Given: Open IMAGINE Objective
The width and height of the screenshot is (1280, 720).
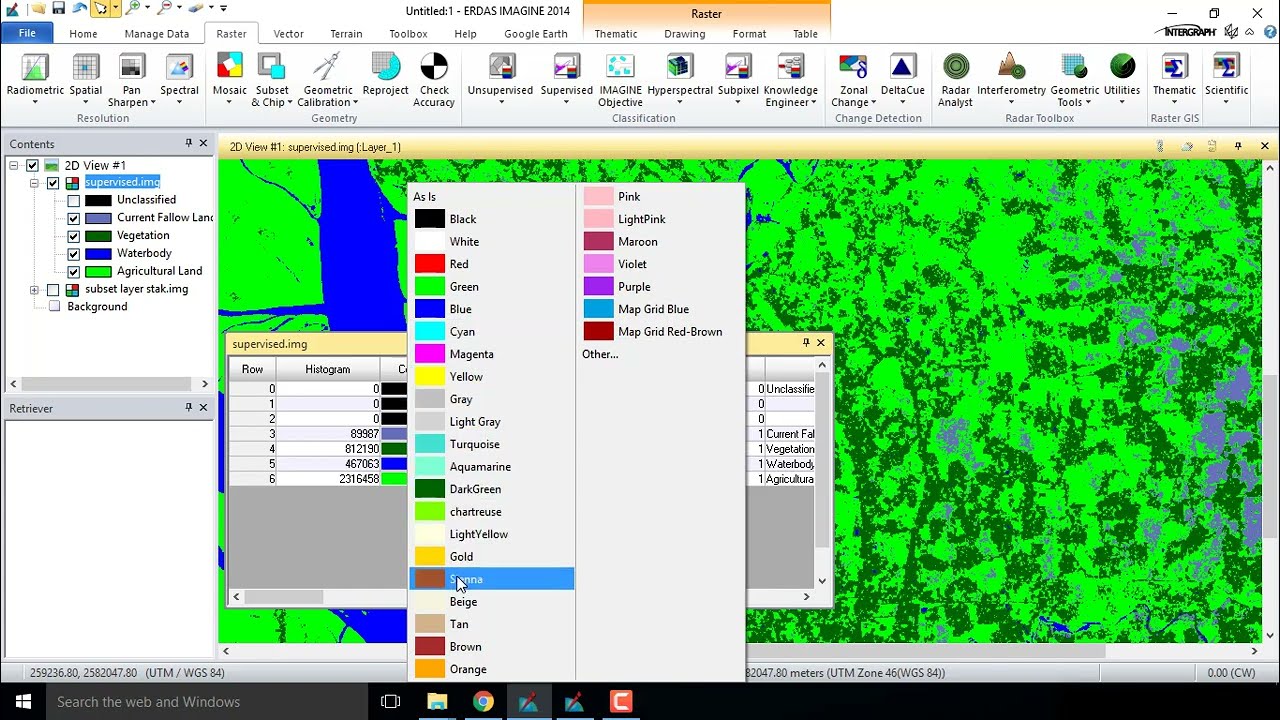Looking at the screenshot, I should (x=620, y=80).
